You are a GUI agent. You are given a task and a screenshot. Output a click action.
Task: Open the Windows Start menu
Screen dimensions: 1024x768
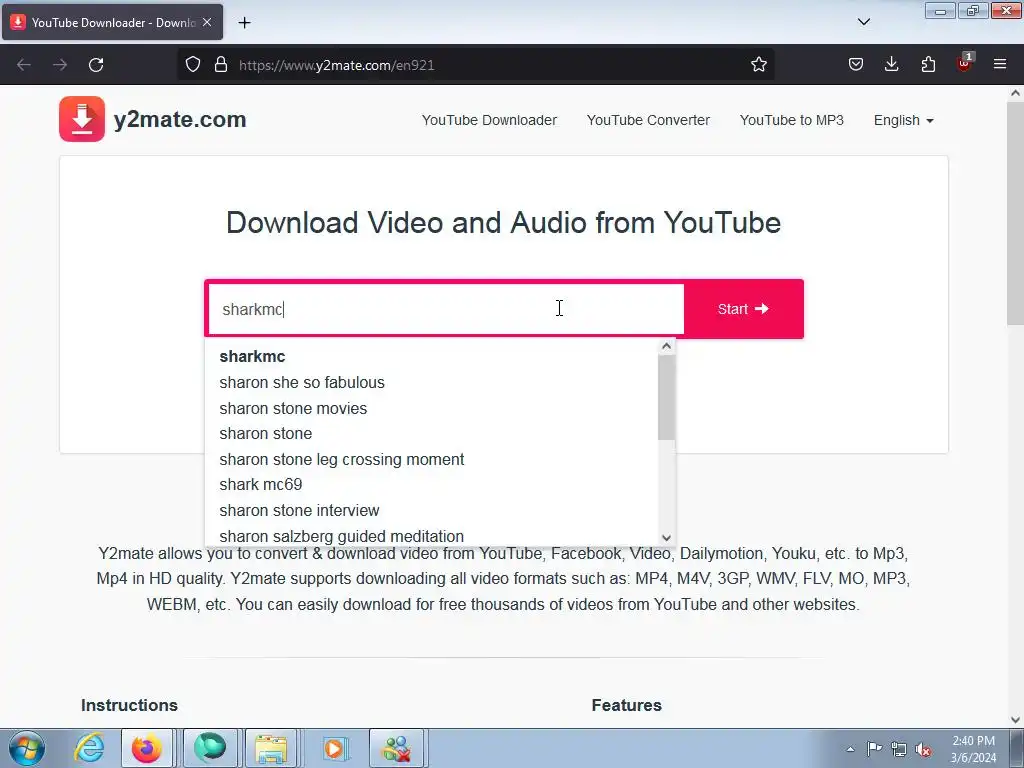(x=27, y=748)
